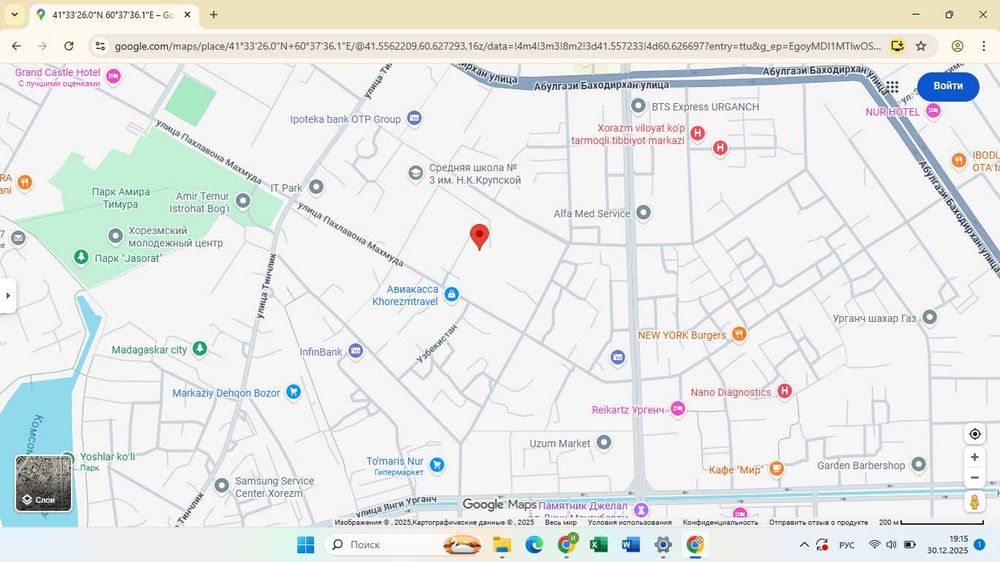Open Chrome profile avatar icon
This screenshot has width=1000, height=562.
coord(957,46)
